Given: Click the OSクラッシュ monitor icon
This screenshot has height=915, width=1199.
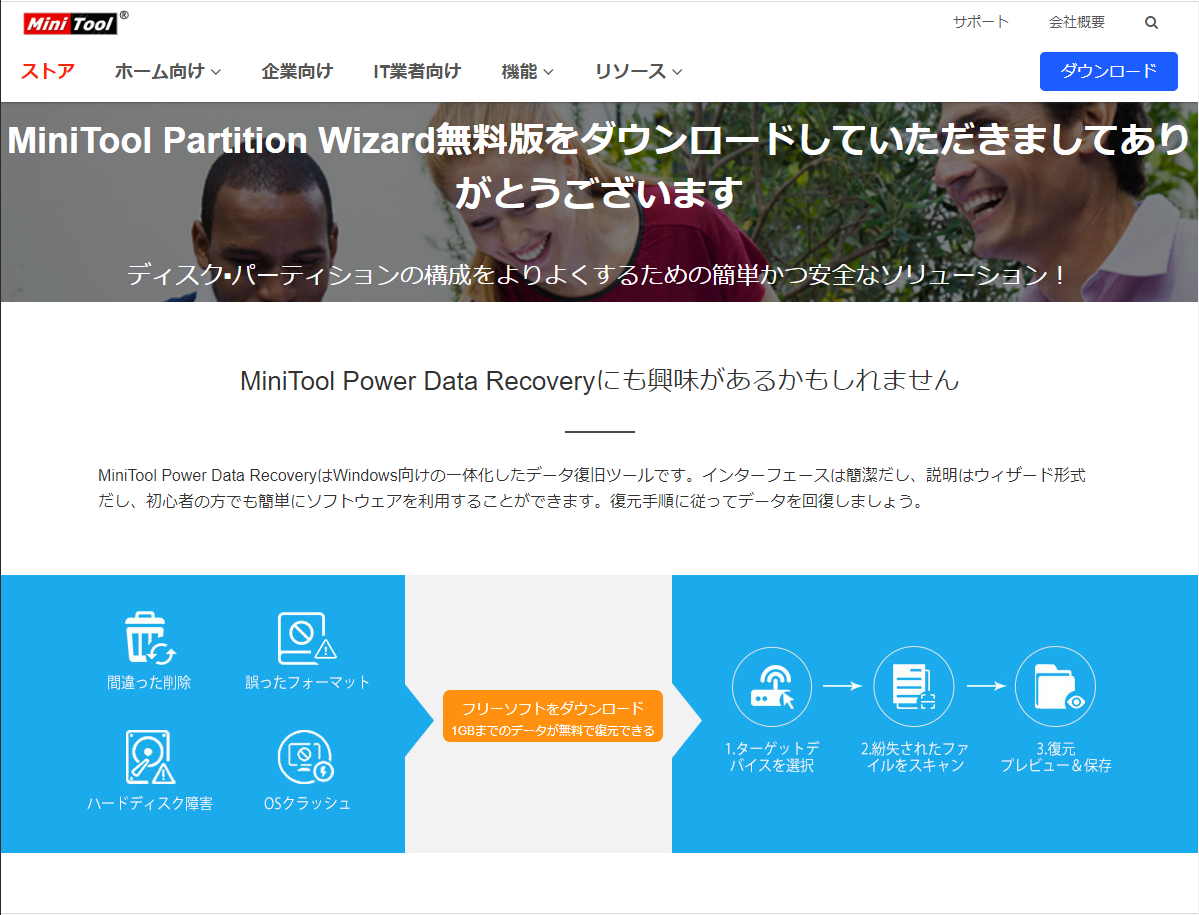Looking at the screenshot, I should [x=306, y=757].
